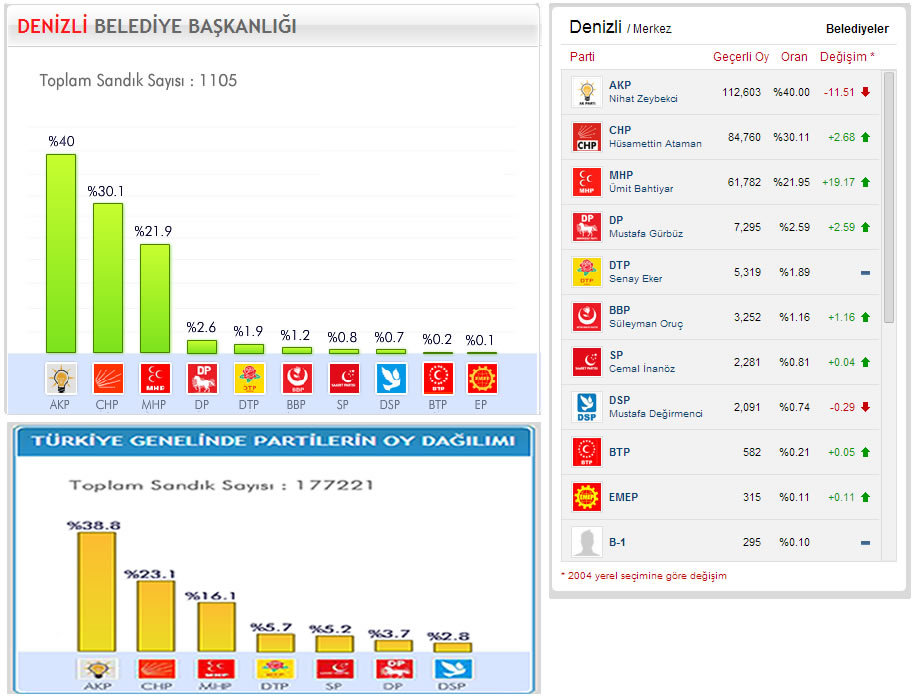The height and width of the screenshot is (700, 917).
Task: Click the CHP logo under the Denizli chart
Action: pos(108,378)
